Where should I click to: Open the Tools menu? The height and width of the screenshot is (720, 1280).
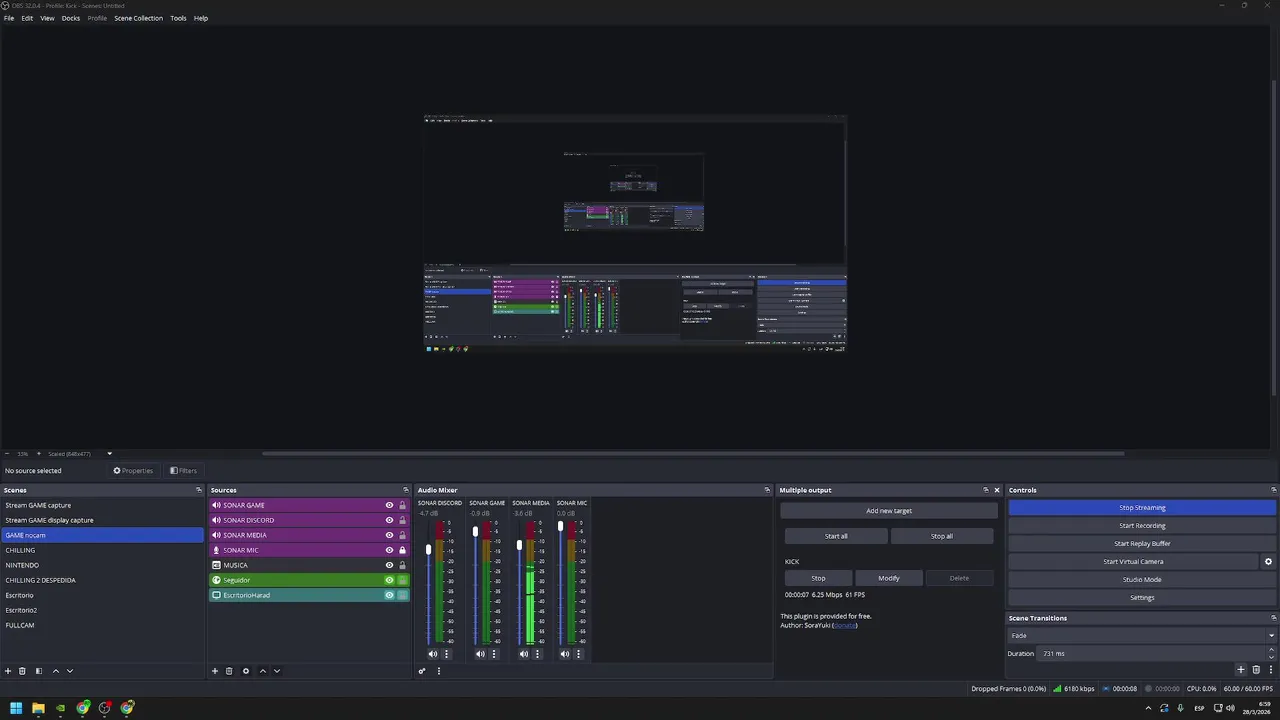point(178,18)
